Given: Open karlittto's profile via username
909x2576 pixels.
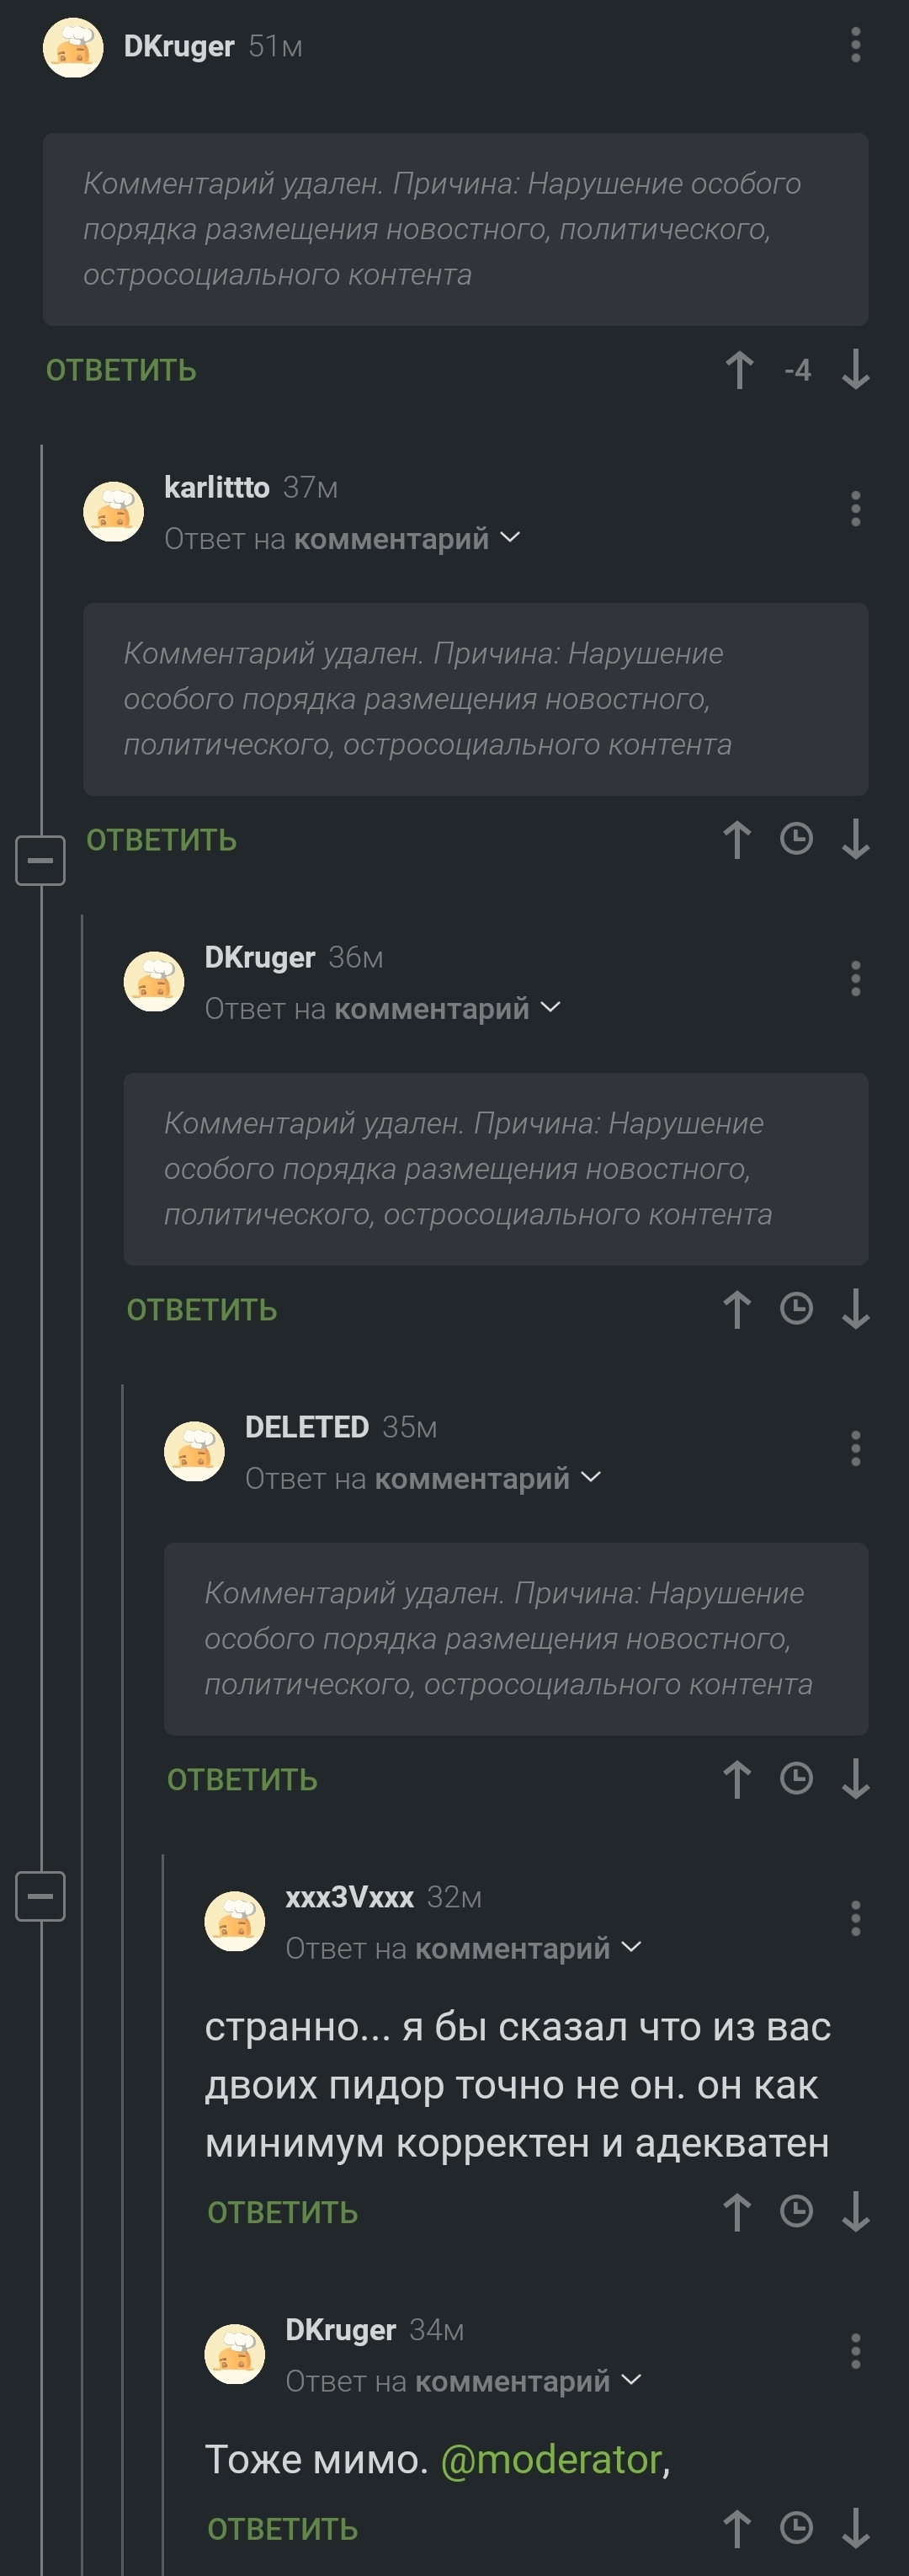Looking at the screenshot, I should point(216,487).
